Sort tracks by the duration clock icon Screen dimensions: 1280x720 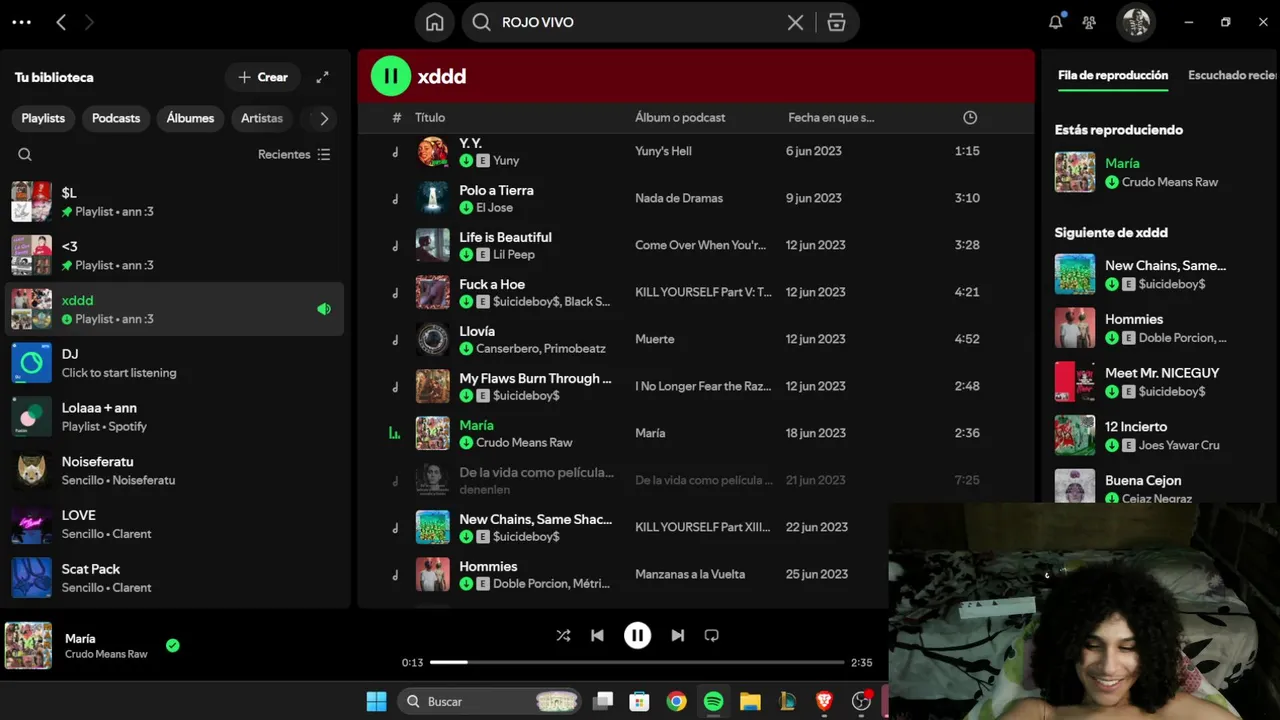click(x=969, y=118)
